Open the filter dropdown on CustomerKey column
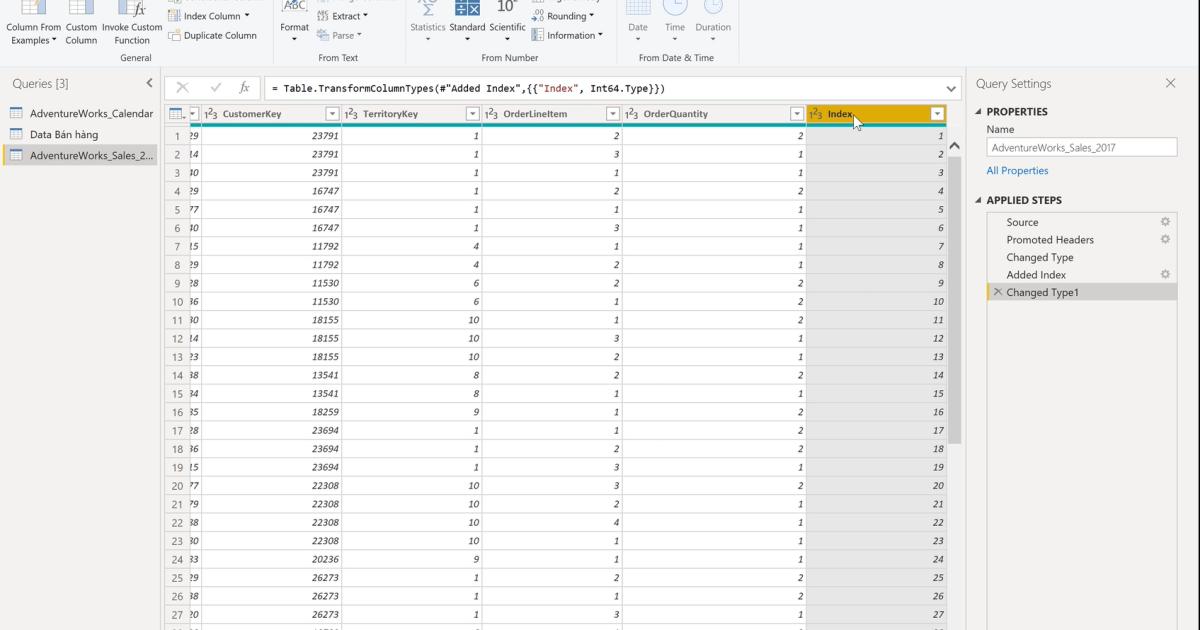1200x630 pixels. (x=331, y=114)
